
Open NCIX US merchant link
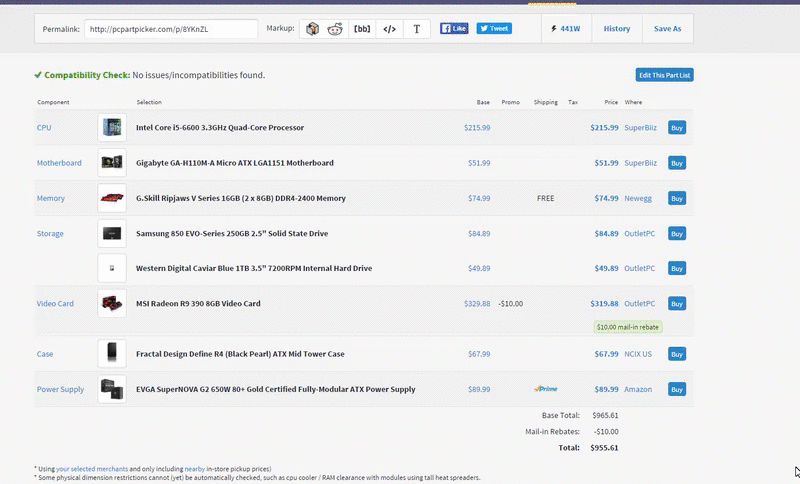pyautogui.click(x=638, y=354)
